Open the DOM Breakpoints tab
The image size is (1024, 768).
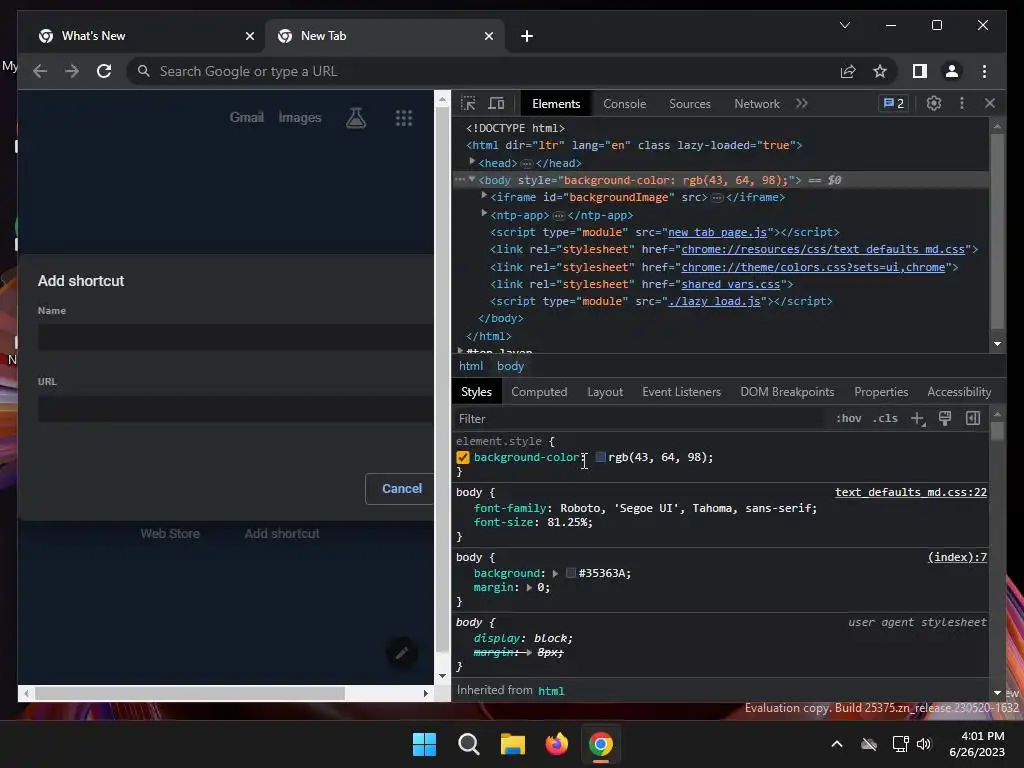(787, 392)
